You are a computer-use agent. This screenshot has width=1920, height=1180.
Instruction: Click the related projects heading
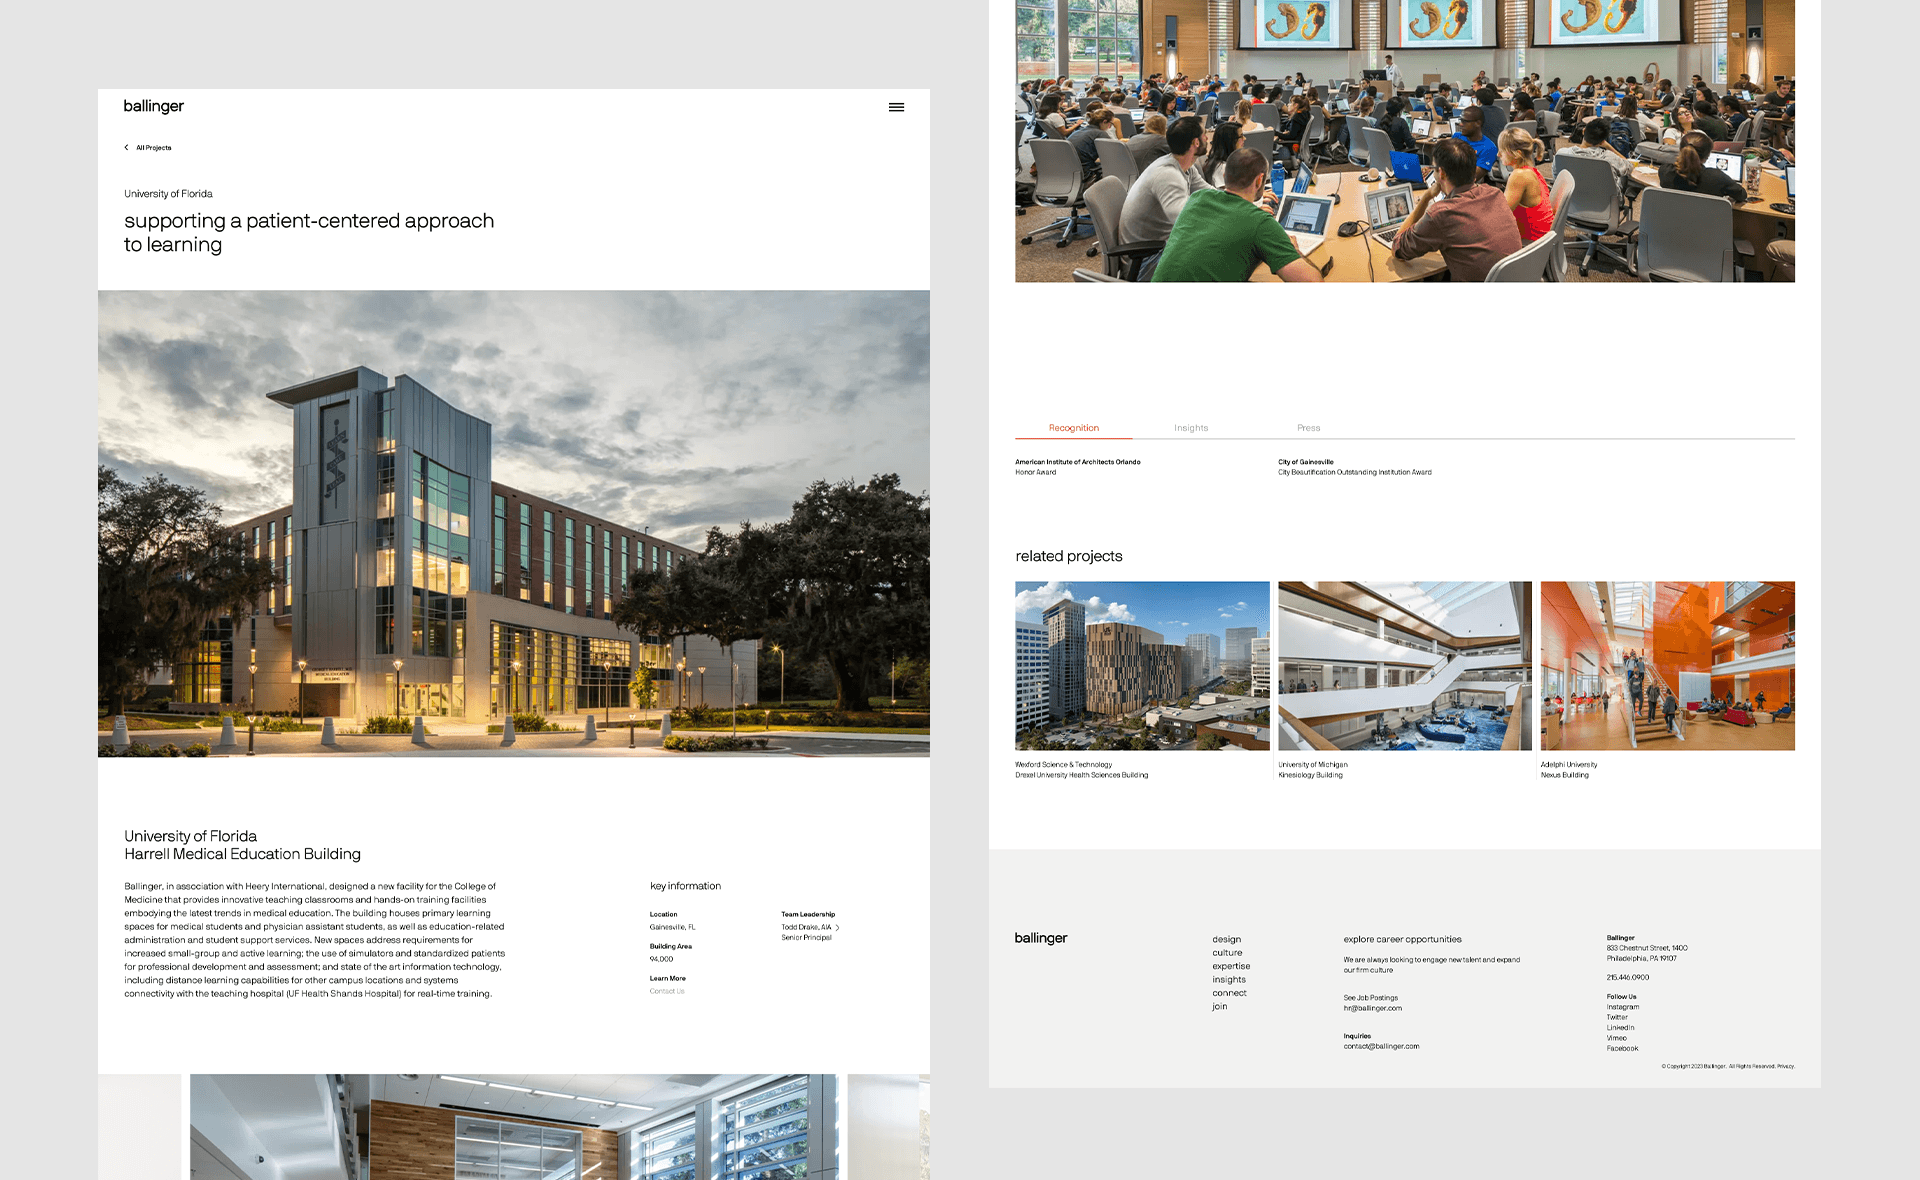click(x=1069, y=556)
